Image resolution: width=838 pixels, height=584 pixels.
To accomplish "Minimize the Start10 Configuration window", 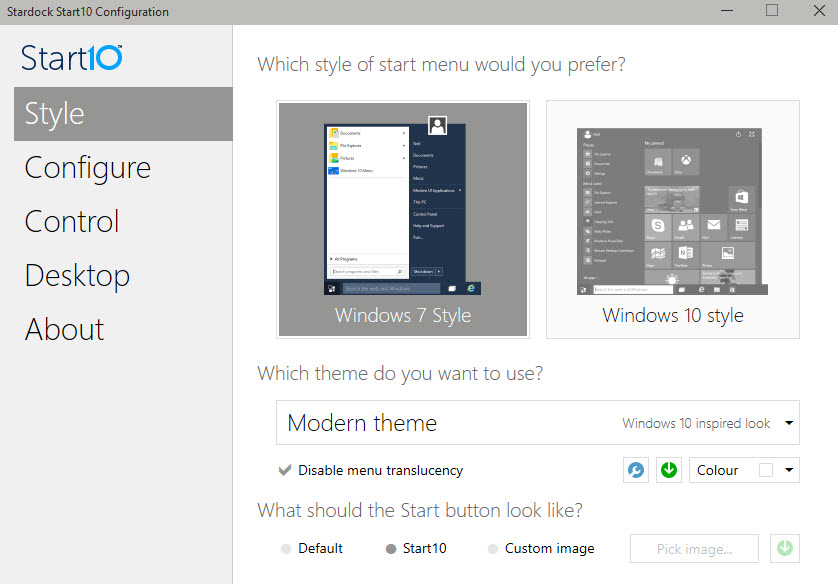I will [727, 11].
